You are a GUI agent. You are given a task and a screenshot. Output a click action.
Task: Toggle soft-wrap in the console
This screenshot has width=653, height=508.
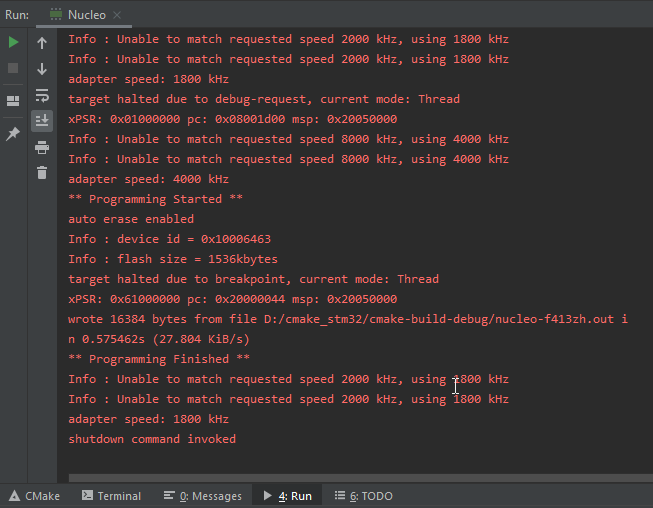click(x=42, y=95)
